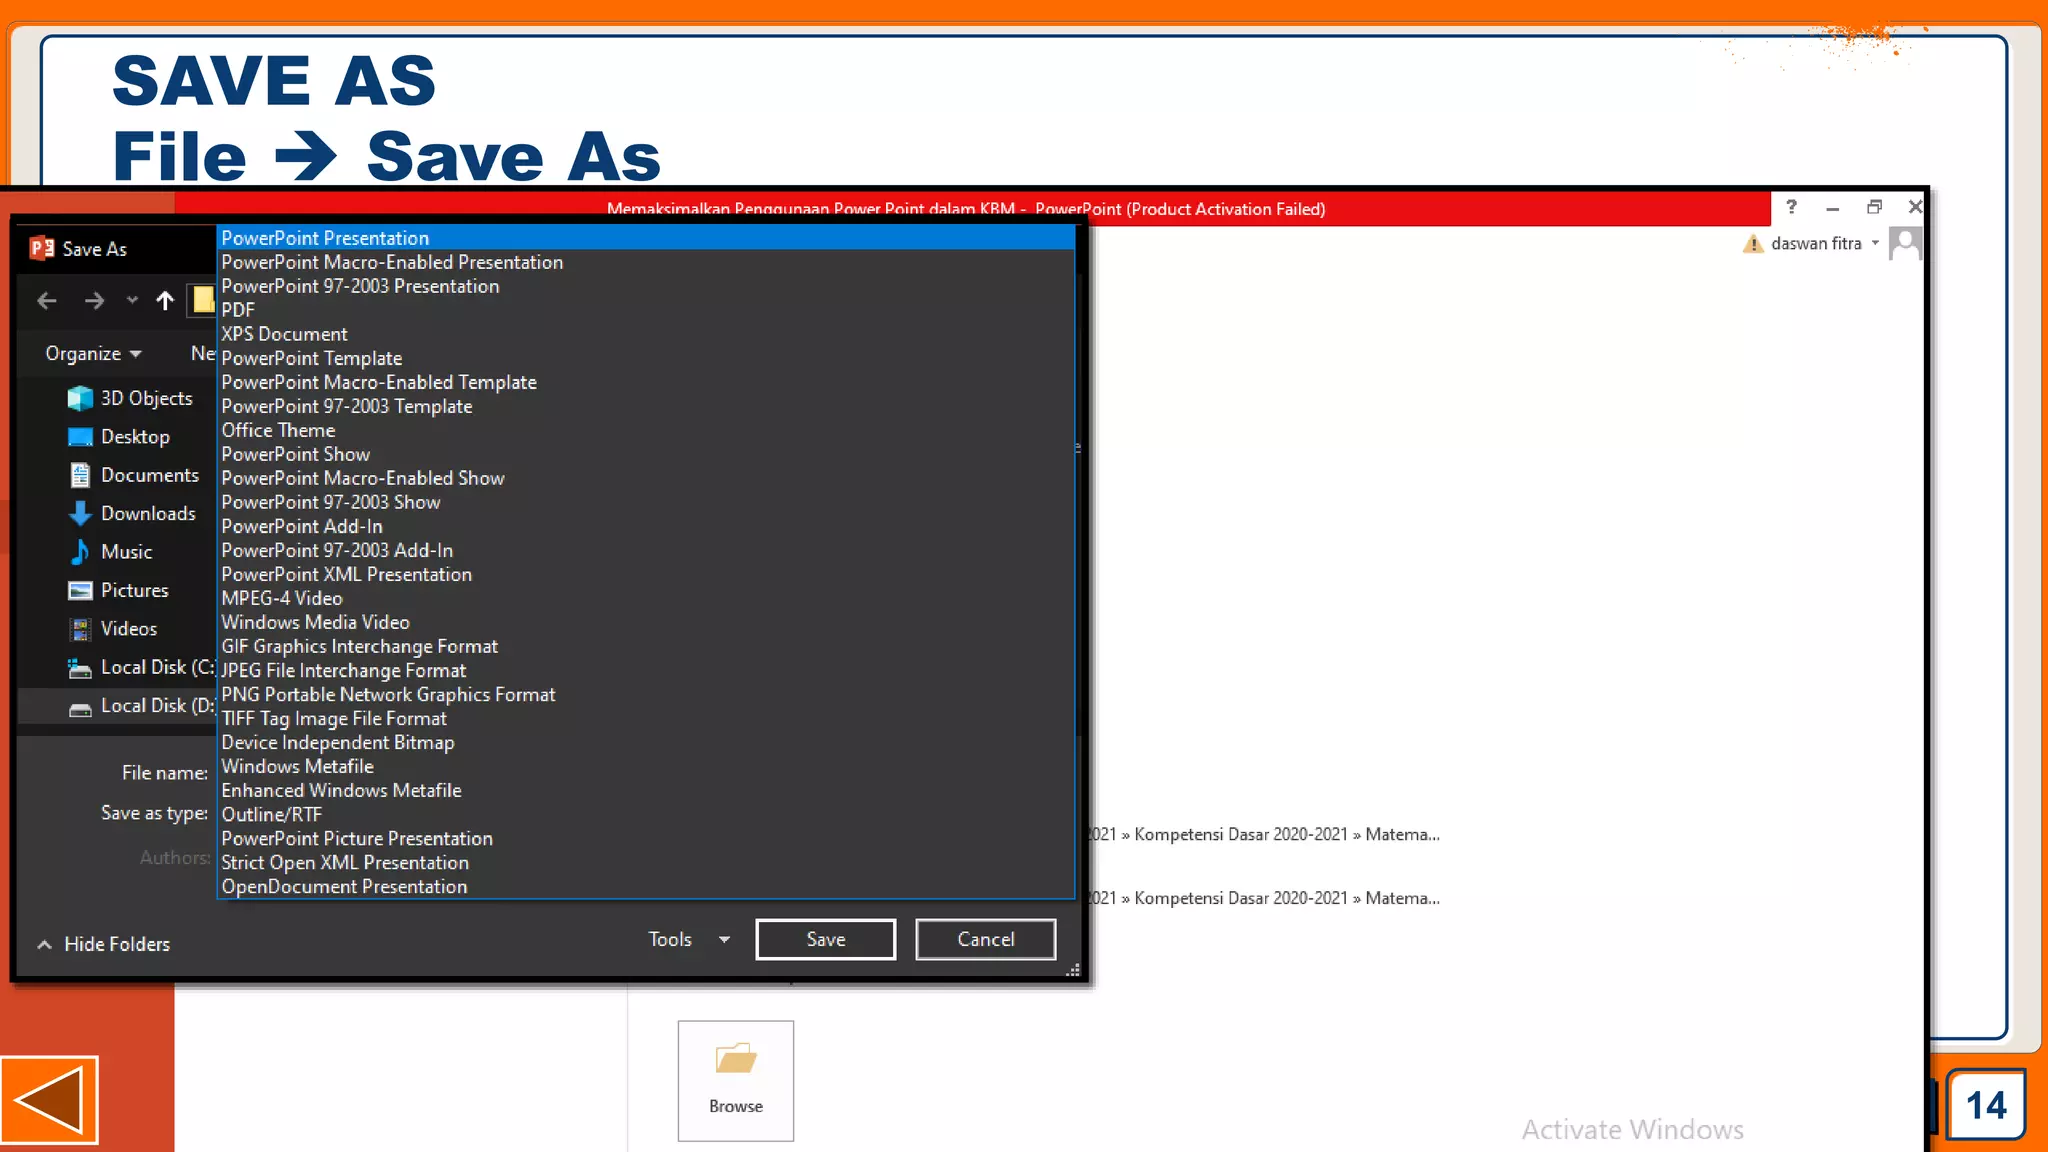
Task: Choose PDF from the file type list
Action: point(238,310)
